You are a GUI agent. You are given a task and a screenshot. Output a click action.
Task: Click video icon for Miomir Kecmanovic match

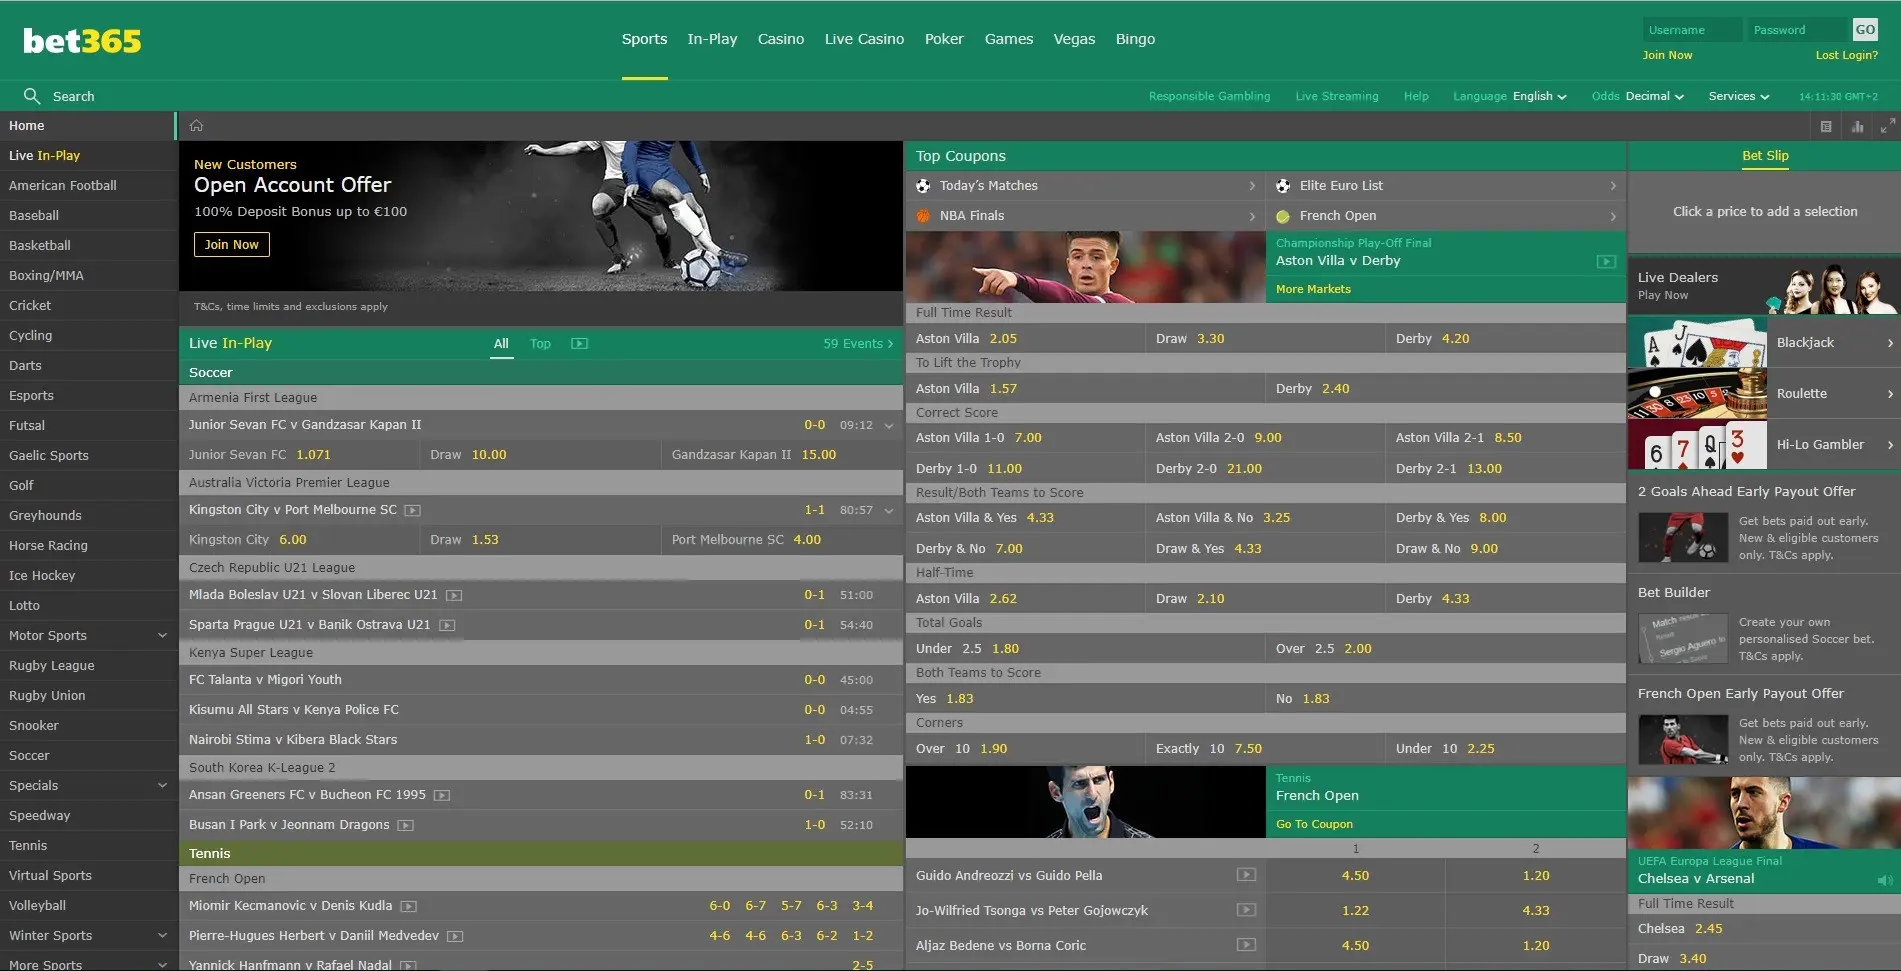click(408, 906)
